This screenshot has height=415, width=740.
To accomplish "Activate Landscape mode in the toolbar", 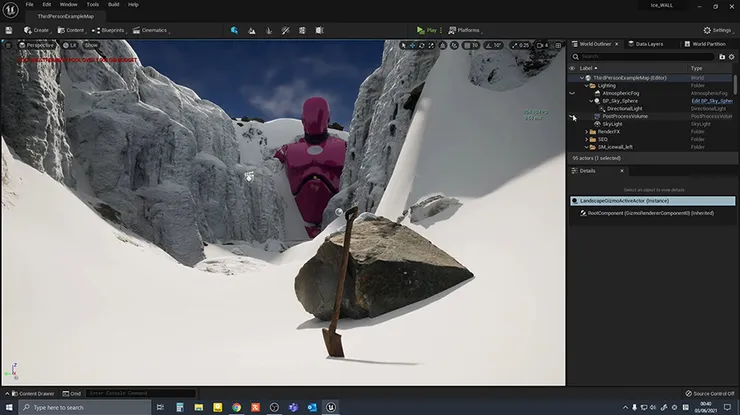I will tap(252, 30).
